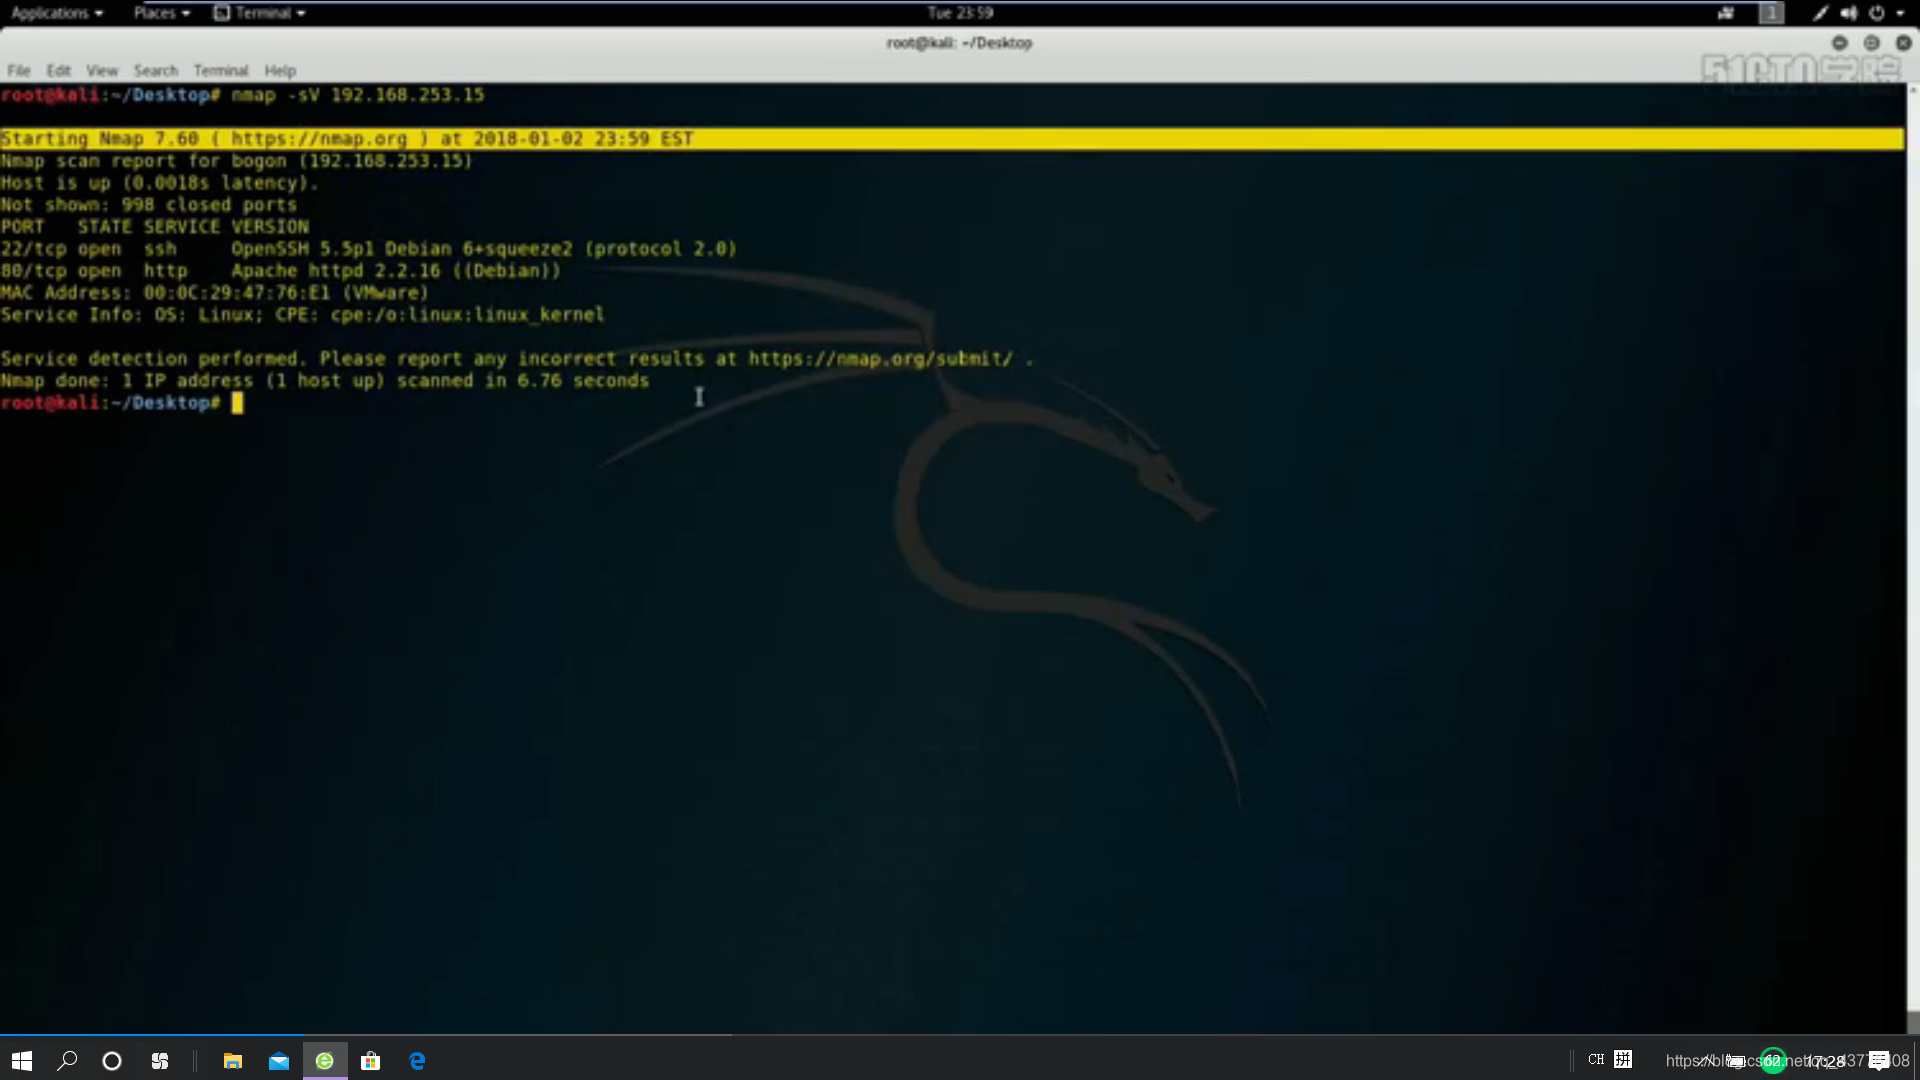Select the active green video player taskbar icon

tap(325, 1061)
